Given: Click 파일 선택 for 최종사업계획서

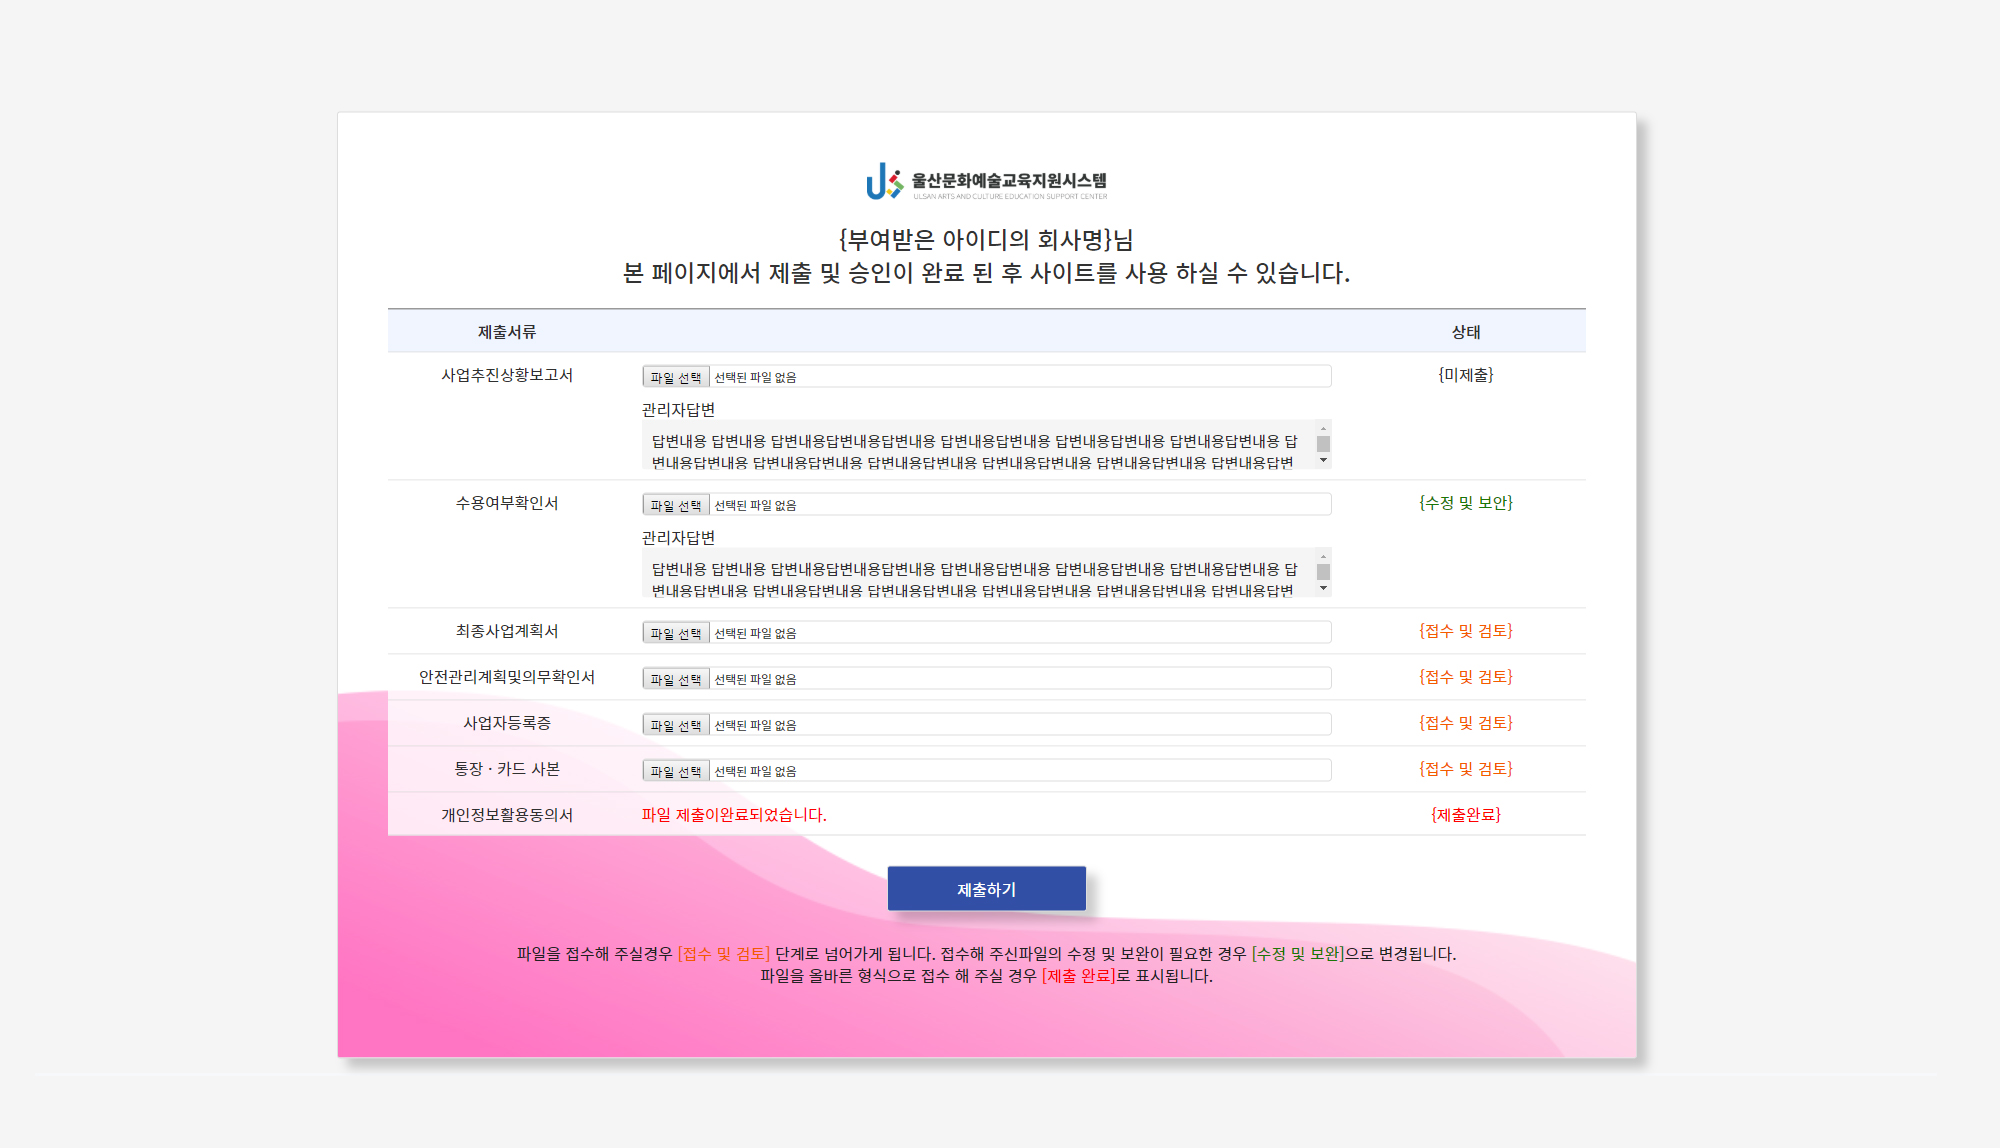Looking at the screenshot, I should [676, 631].
